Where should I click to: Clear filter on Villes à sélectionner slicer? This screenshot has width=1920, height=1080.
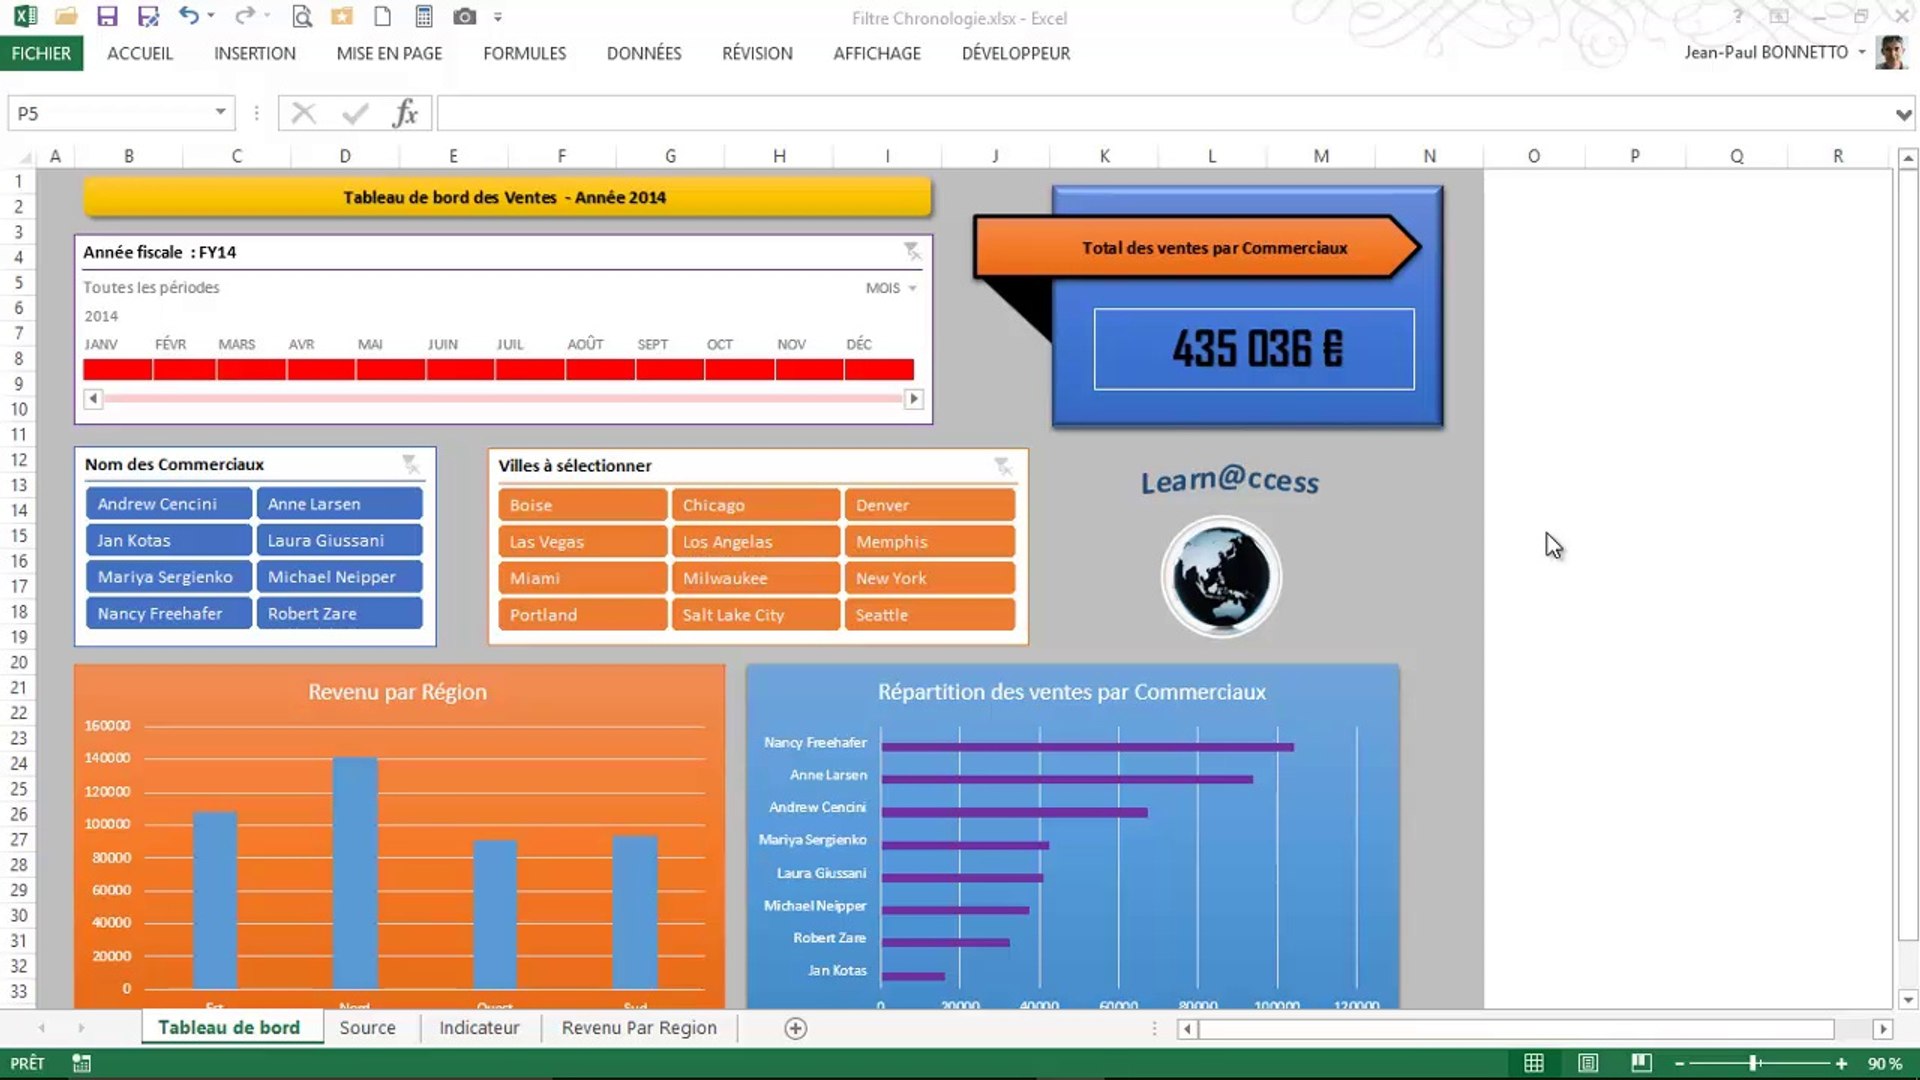point(1003,466)
